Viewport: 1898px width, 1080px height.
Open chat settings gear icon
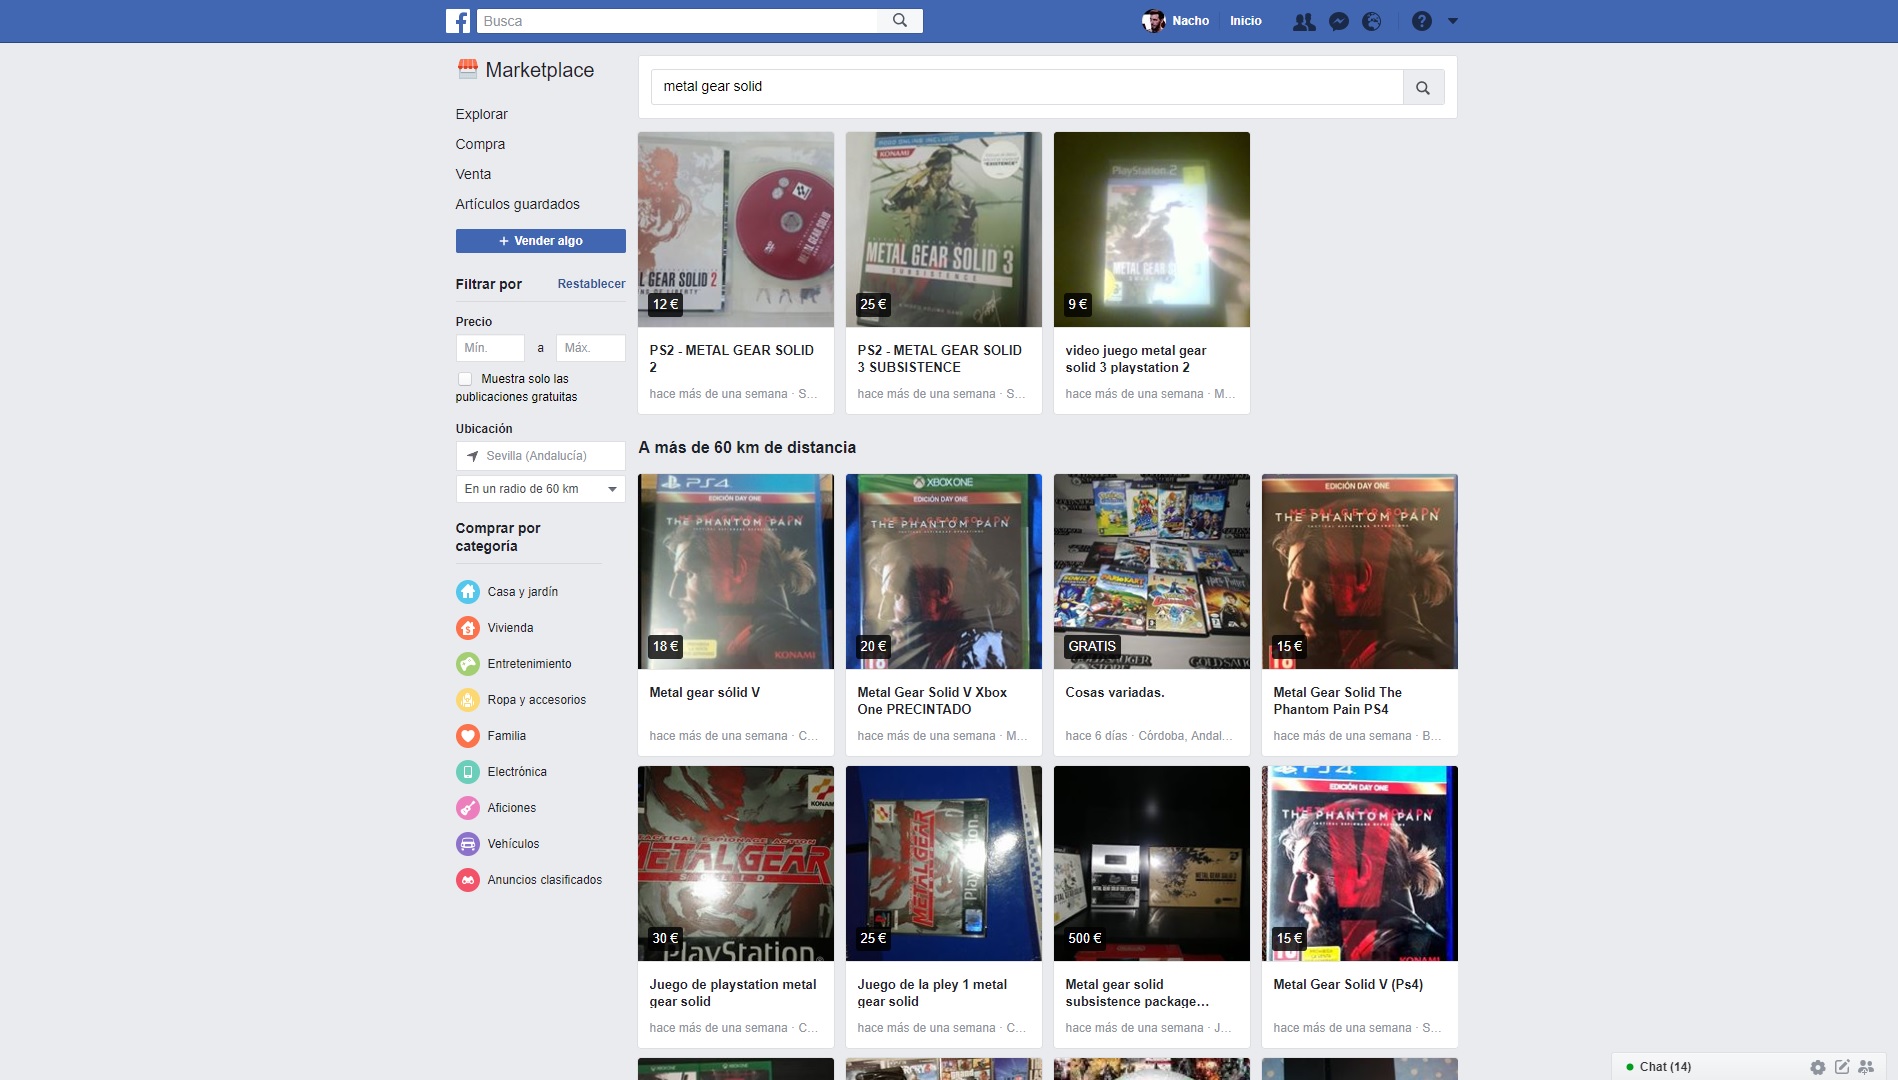[1817, 1067]
